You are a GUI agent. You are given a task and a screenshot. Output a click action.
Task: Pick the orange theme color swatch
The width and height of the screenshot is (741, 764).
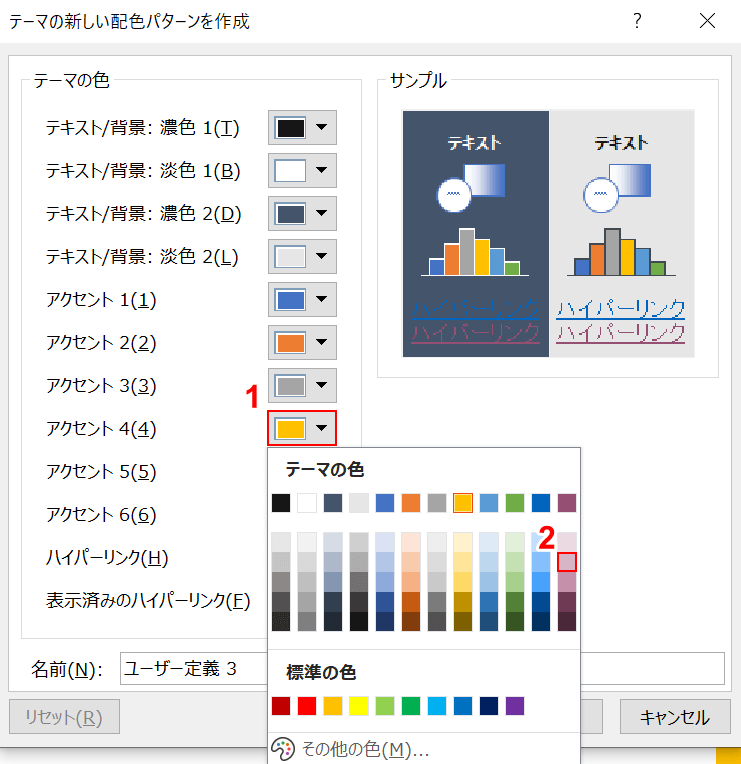(x=411, y=503)
